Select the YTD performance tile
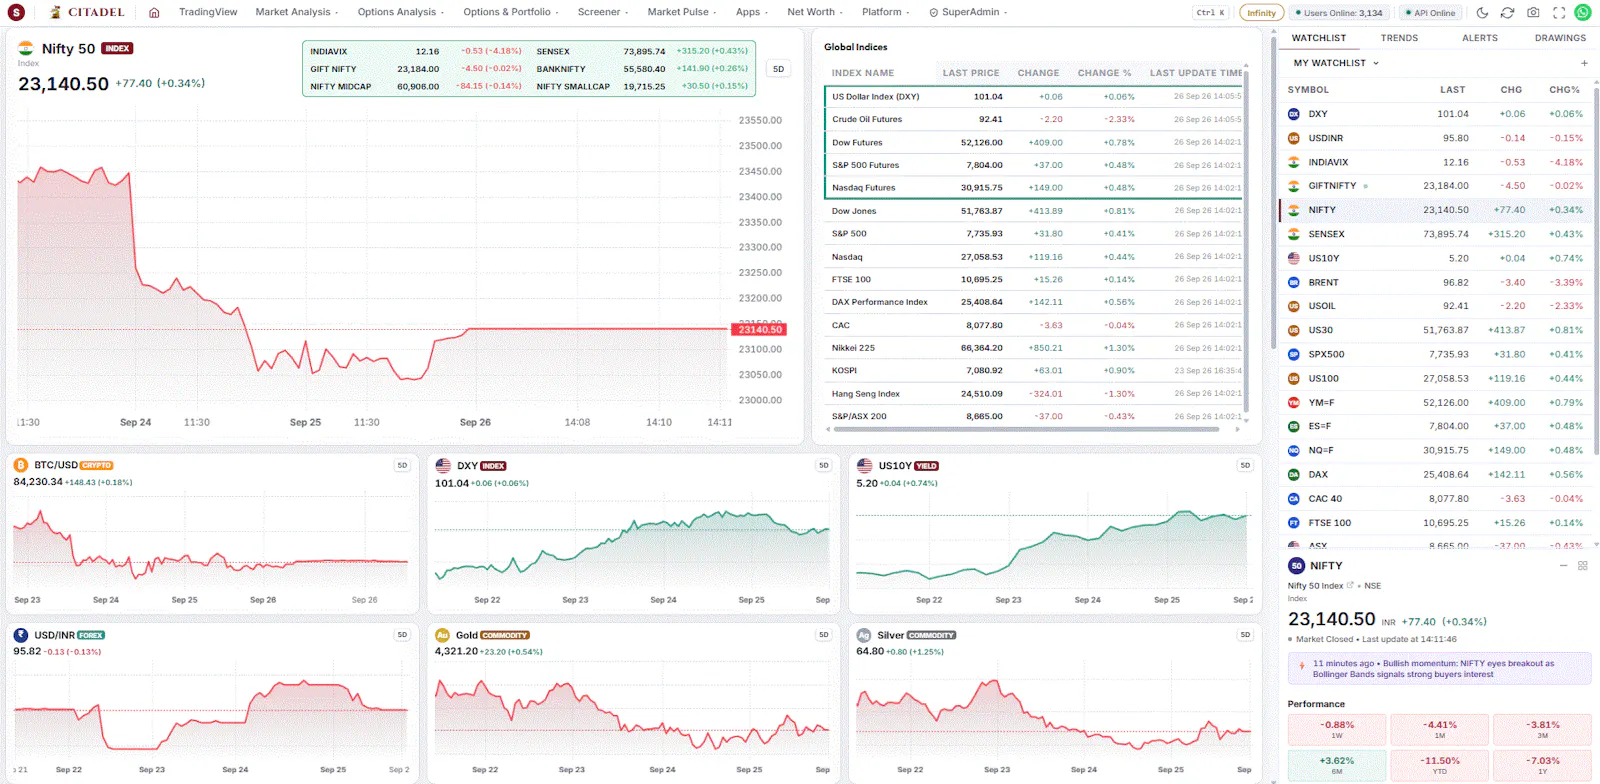The height and width of the screenshot is (784, 1600). pyautogui.click(x=1440, y=765)
